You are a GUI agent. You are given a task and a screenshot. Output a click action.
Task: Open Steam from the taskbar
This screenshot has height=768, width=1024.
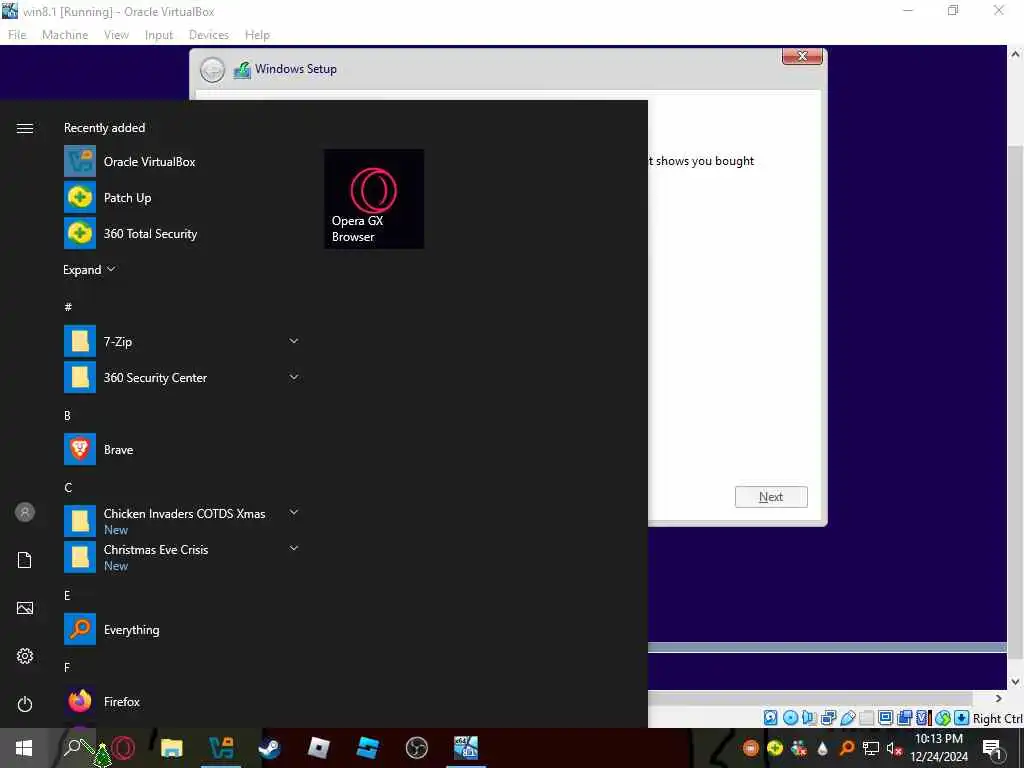coord(270,748)
